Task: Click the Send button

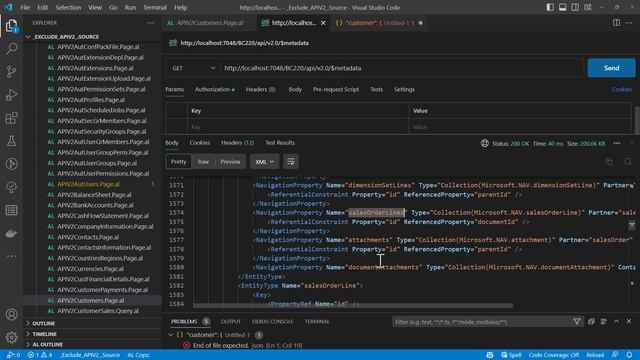Action: pos(611,68)
